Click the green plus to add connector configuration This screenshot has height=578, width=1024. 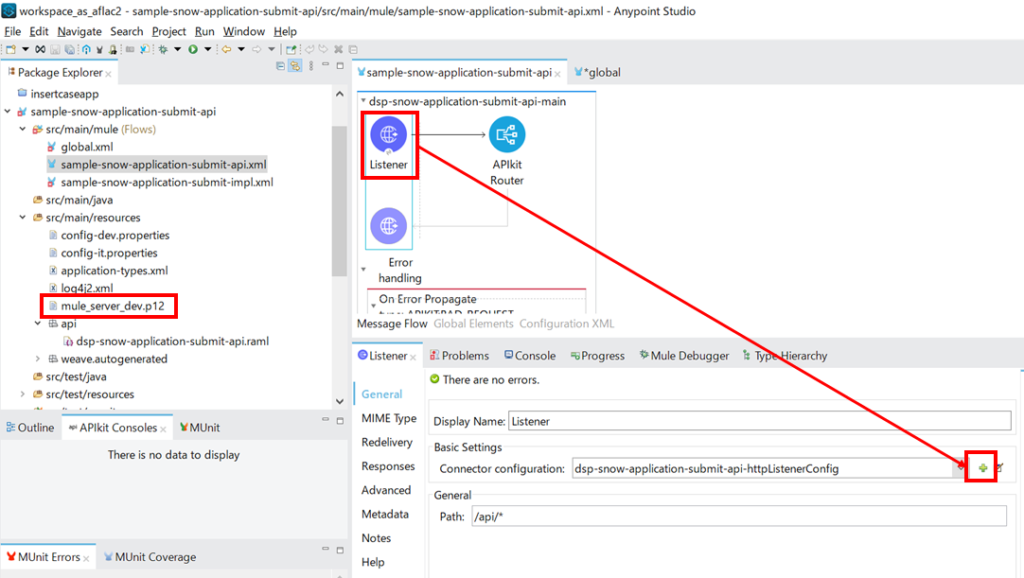click(983, 468)
